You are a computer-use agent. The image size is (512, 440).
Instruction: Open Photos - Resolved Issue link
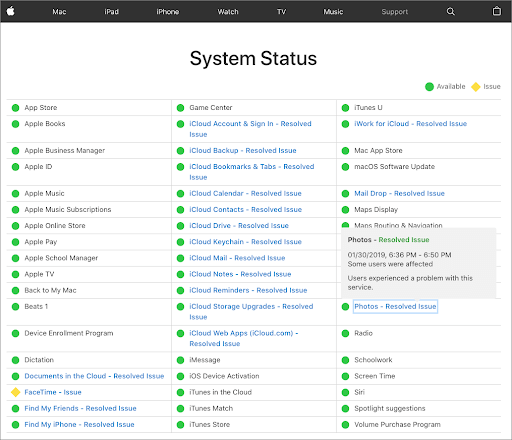click(x=395, y=306)
